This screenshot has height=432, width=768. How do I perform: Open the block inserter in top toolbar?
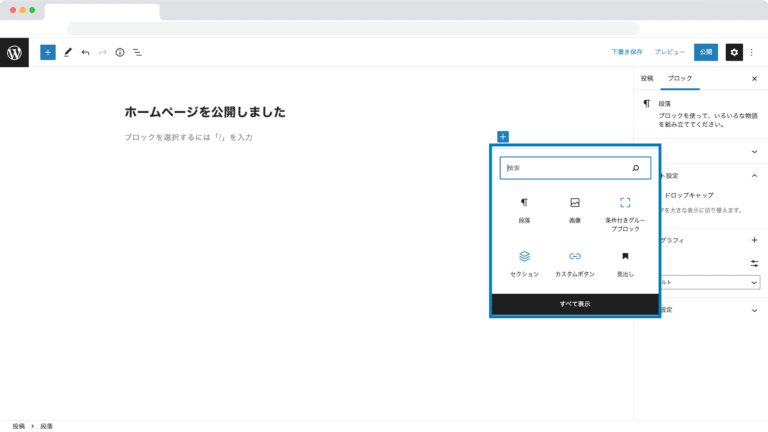[x=47, y=52]
